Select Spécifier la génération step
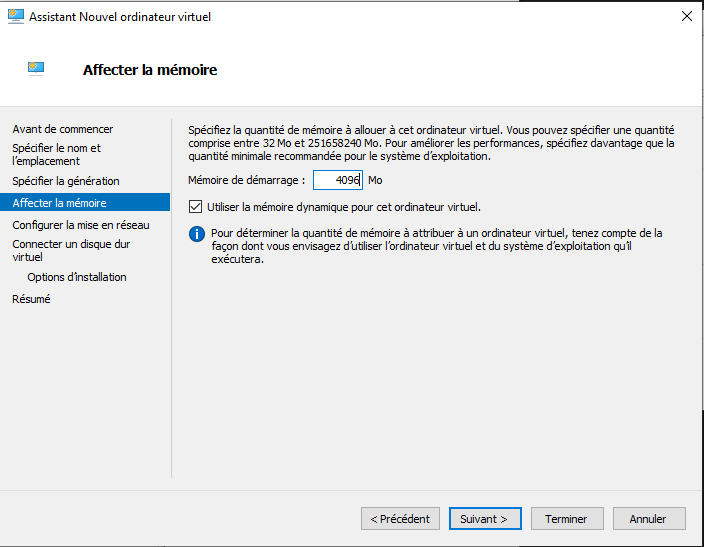Screen dimensions: 704x547 pyautogui.click(x=66, y=181)
